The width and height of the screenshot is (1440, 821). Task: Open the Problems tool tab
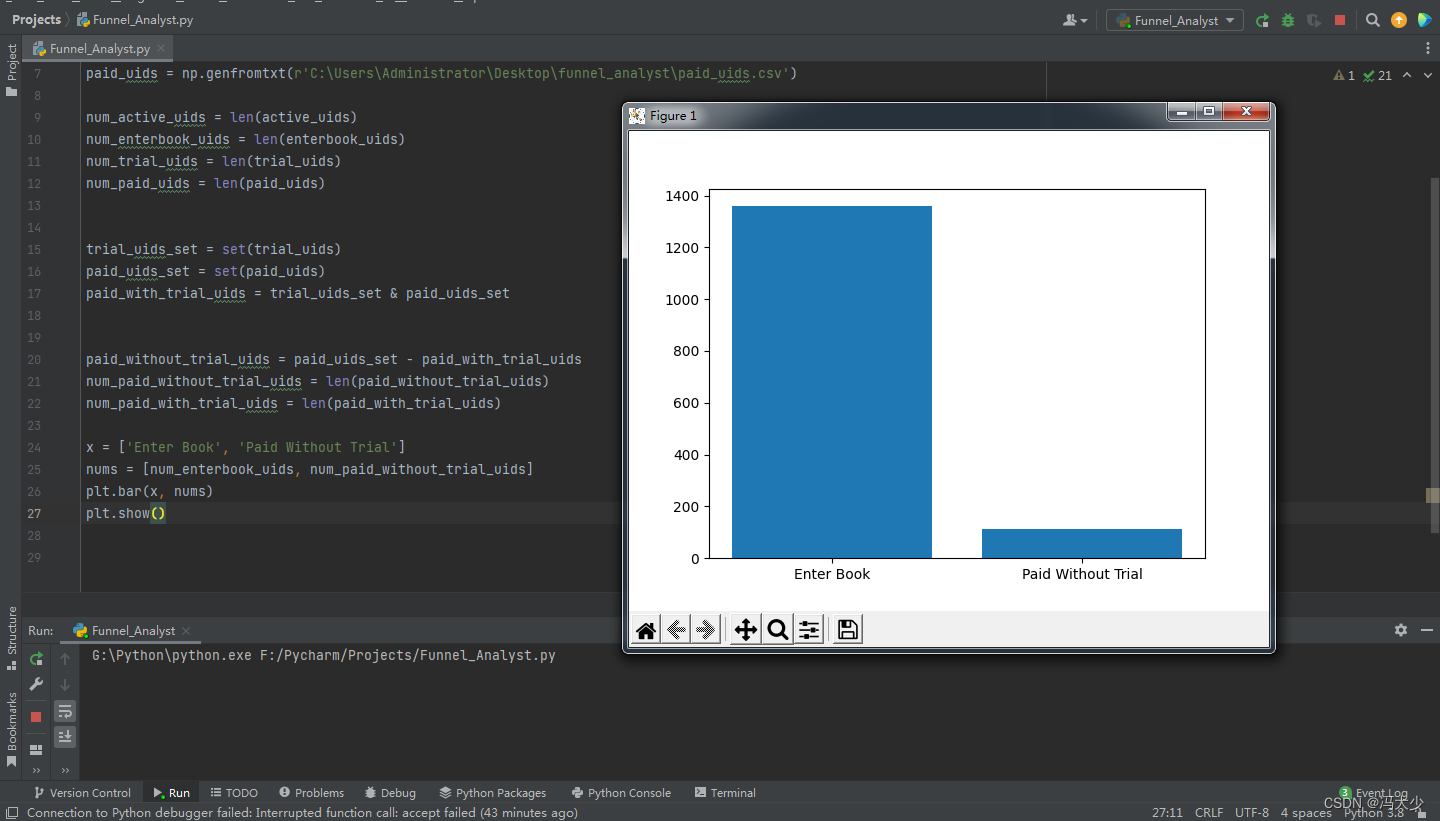[311, 793]
